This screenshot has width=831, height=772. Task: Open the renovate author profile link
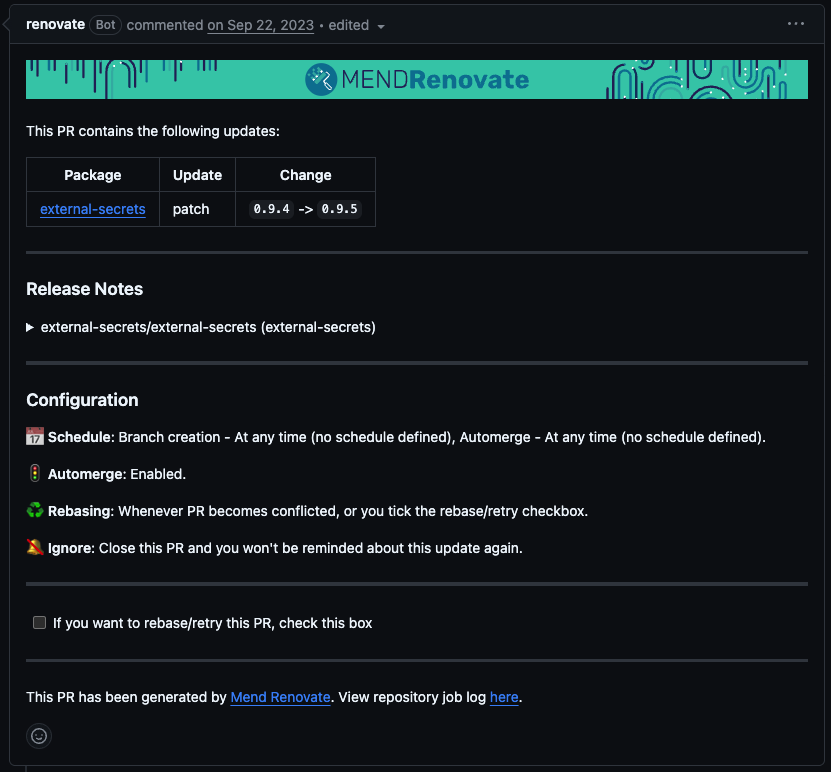[56, 24]
